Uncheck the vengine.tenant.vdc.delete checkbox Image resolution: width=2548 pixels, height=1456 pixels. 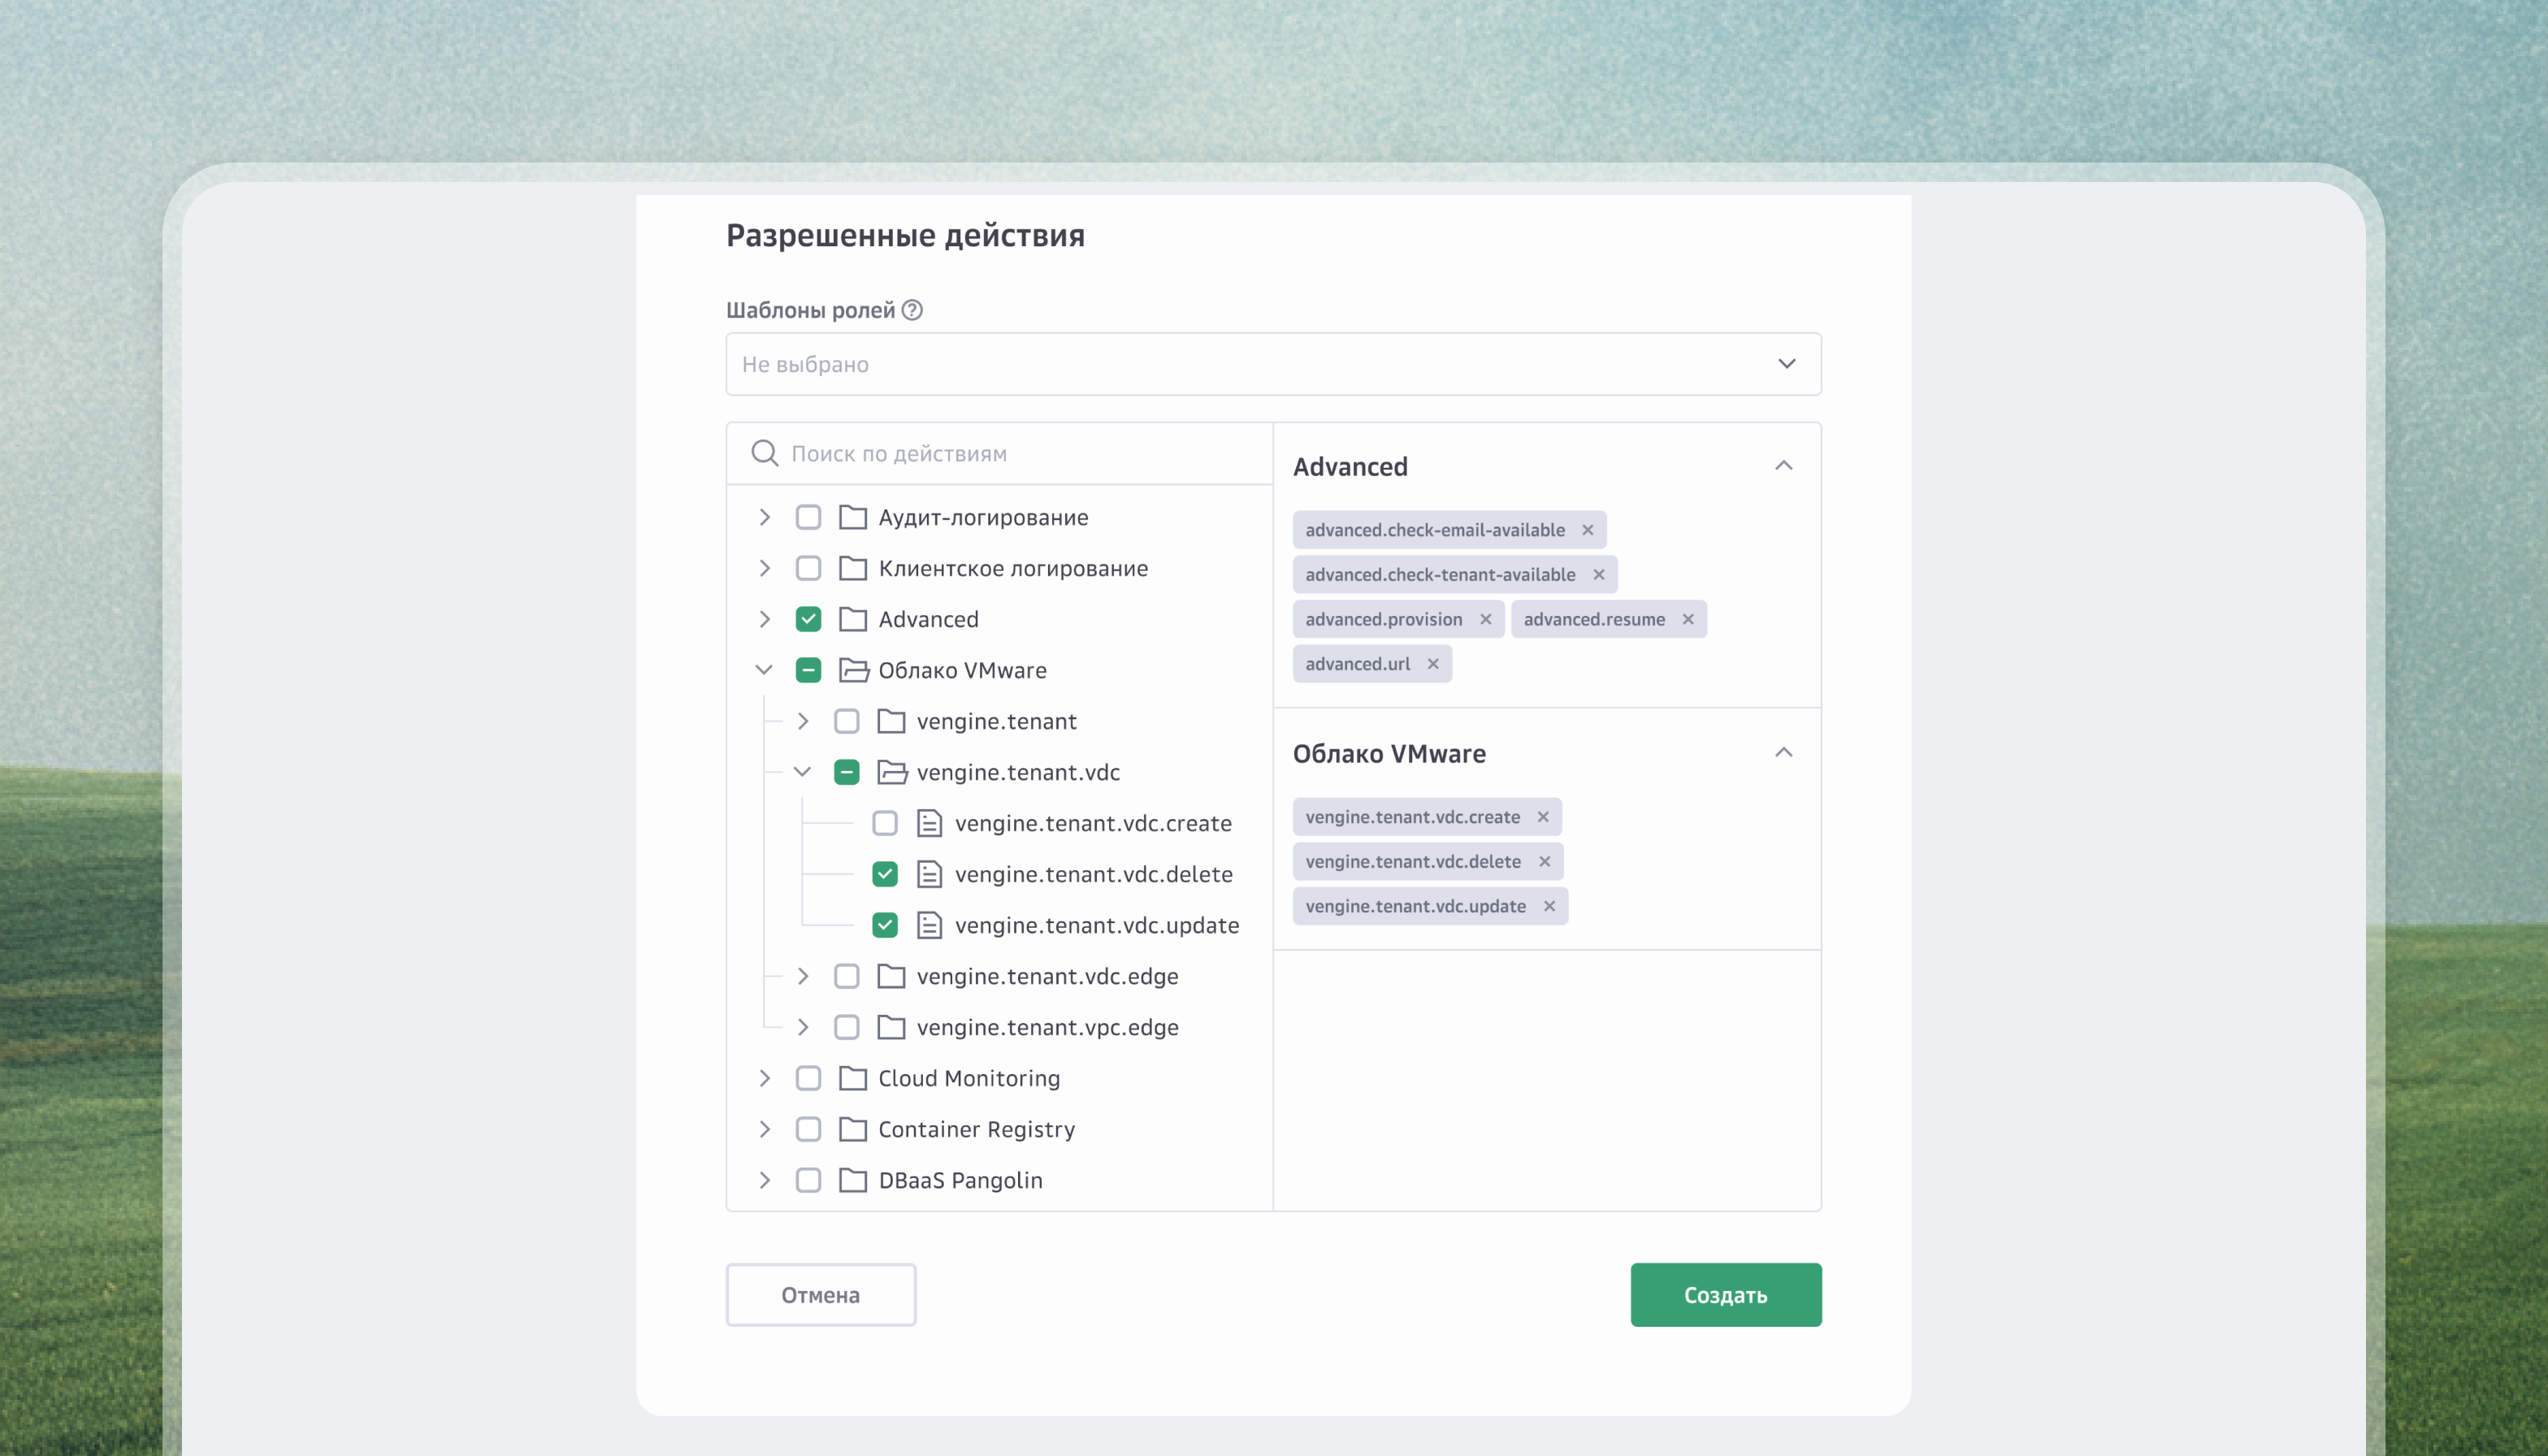pos(885,874)
